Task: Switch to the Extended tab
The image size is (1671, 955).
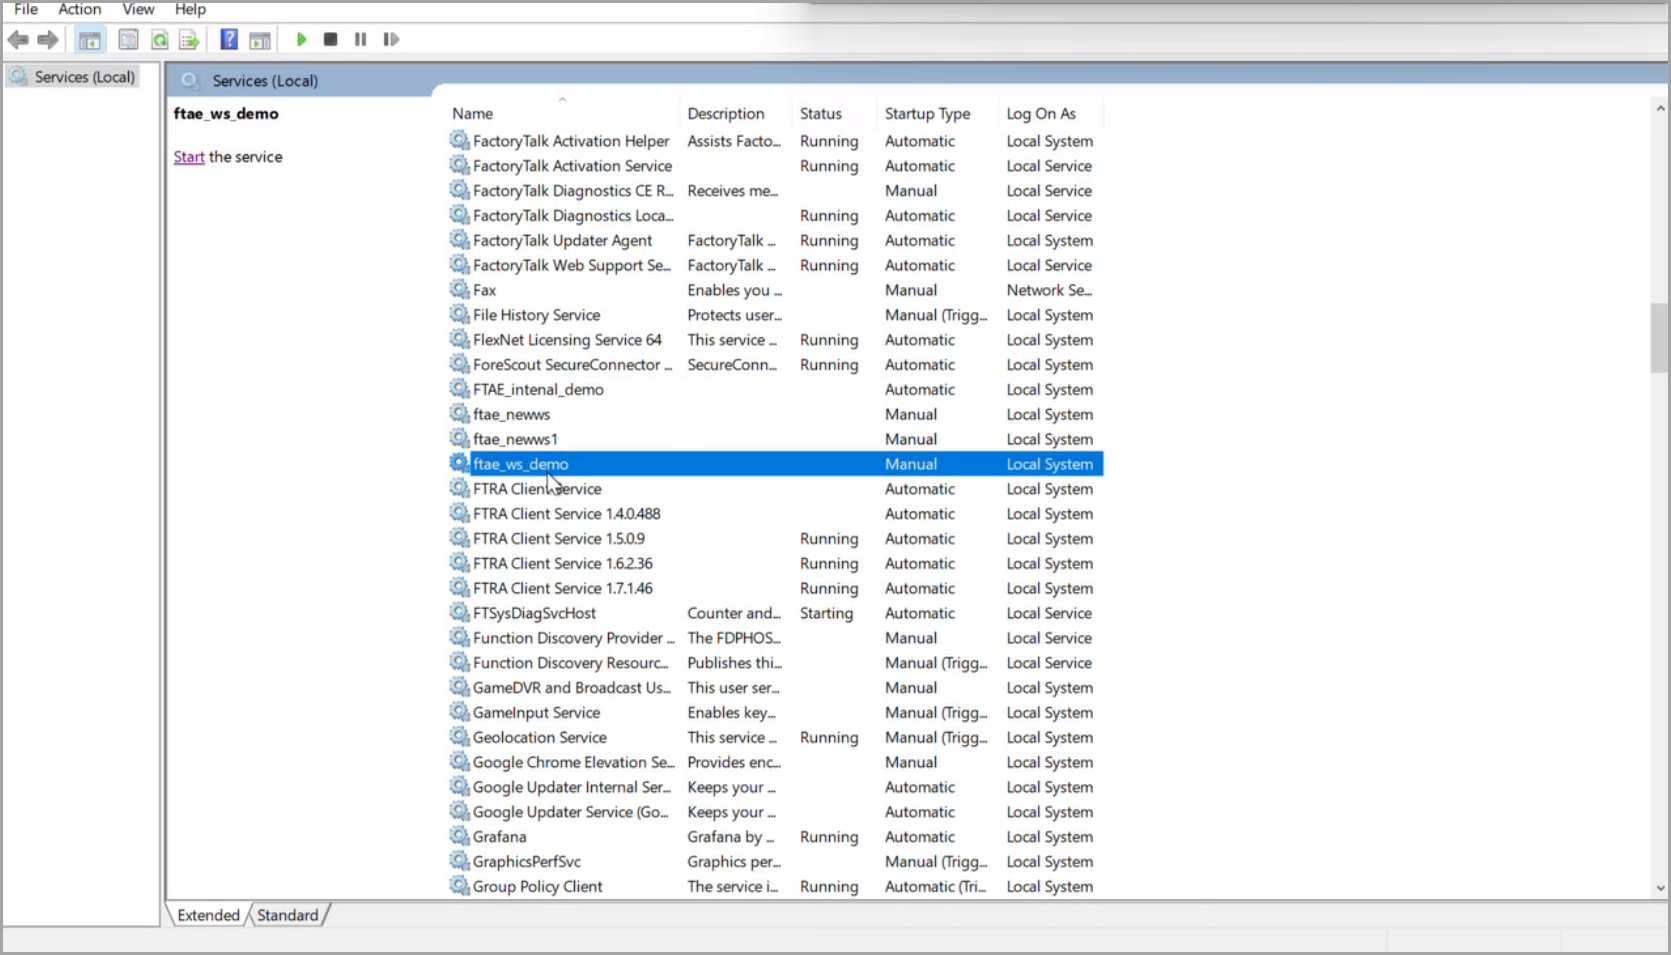Action: pyautogui.click(x=208, y=915)
